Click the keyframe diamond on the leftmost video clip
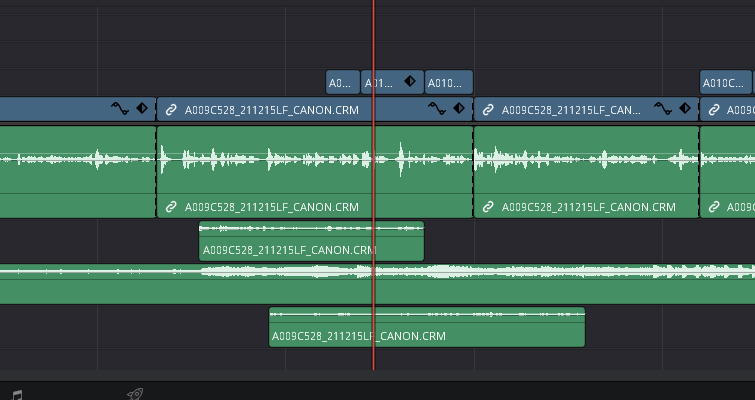Image resolution: width=755 pixels, height=400 pixels. tap(141, 109)
